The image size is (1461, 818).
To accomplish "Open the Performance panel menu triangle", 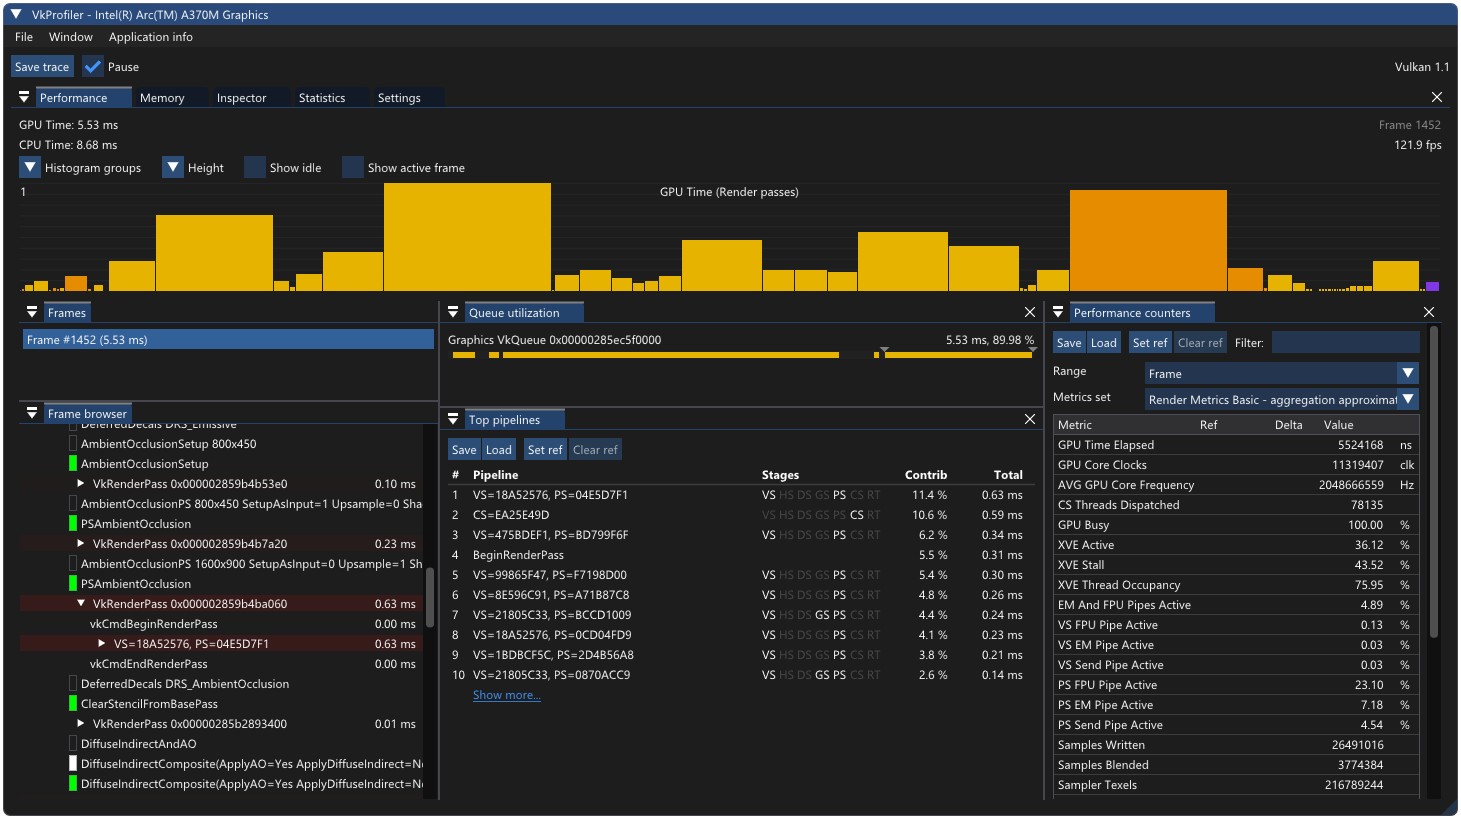I will tap(24, 98).
